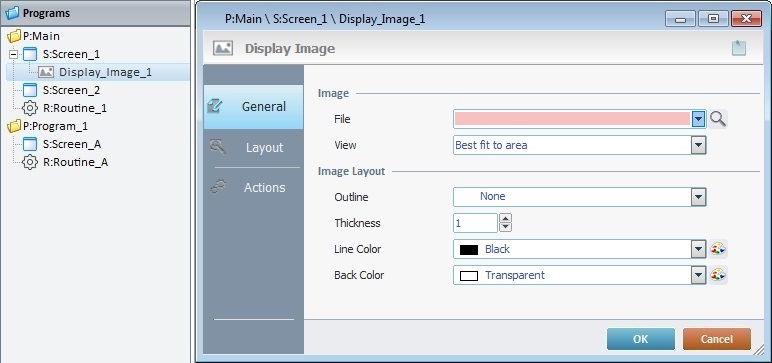Open the Back Color palette picker icon
Viewport: 772px width, 363px height.
(718, 275)
